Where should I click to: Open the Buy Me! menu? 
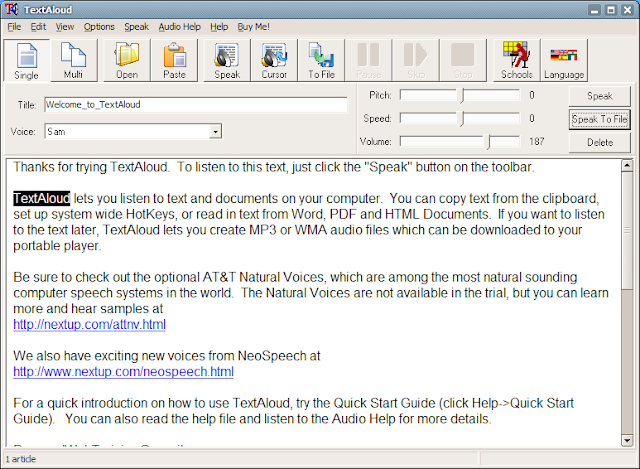253,27
